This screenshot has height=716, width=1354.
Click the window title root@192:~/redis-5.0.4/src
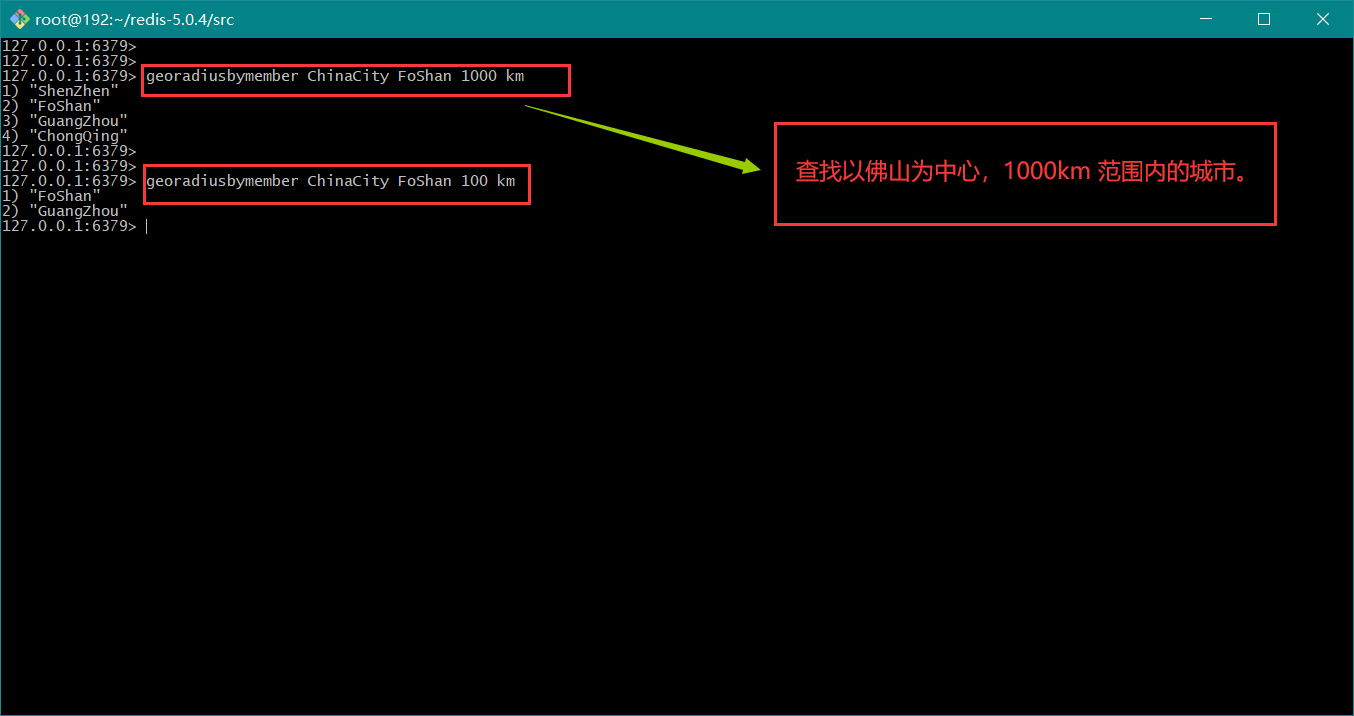coord(135,19)
